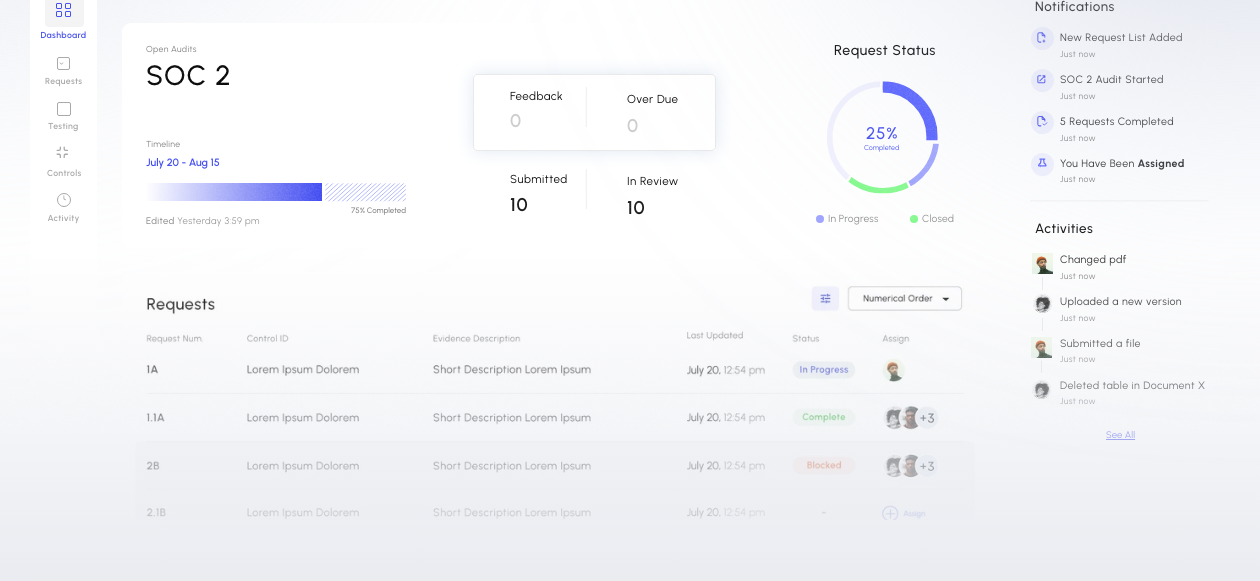The width and height of the screenshot is (1260, 581).
Task: Click the In Review count of 10
Action: (636, 208)
